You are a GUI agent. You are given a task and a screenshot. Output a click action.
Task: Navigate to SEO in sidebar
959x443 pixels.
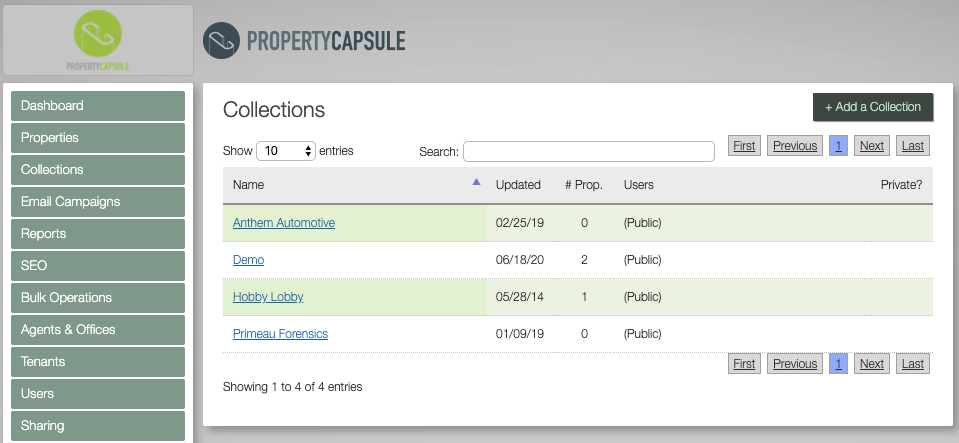click(98, 266)
